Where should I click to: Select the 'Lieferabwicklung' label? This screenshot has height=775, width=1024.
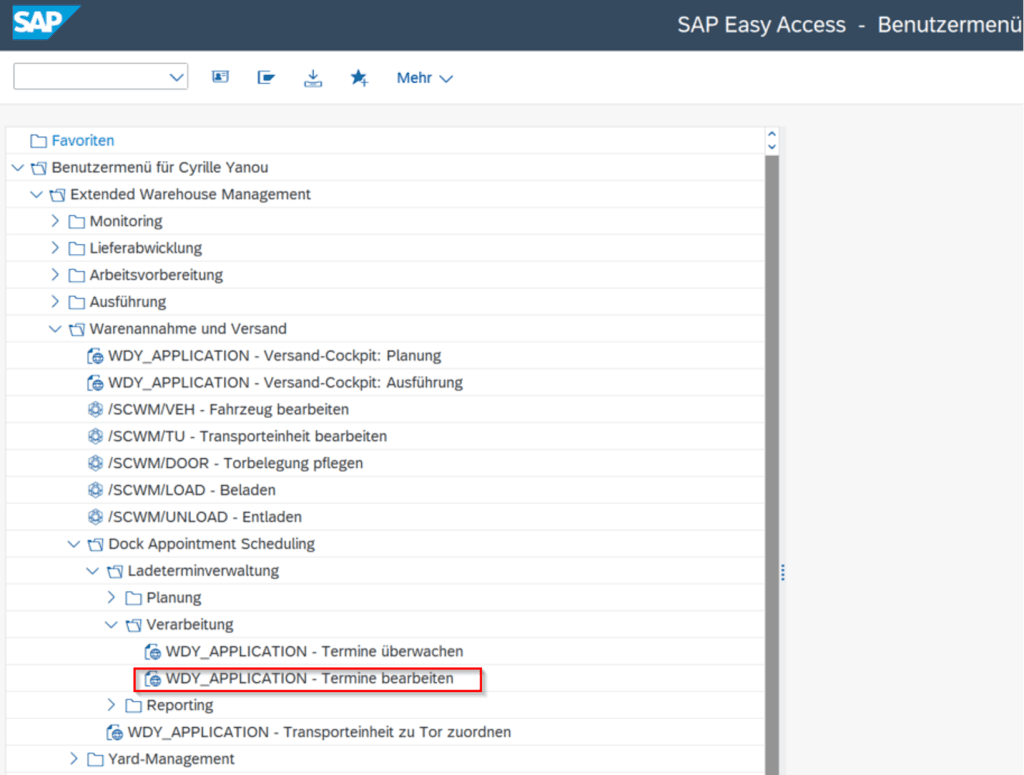click(146, 248)
